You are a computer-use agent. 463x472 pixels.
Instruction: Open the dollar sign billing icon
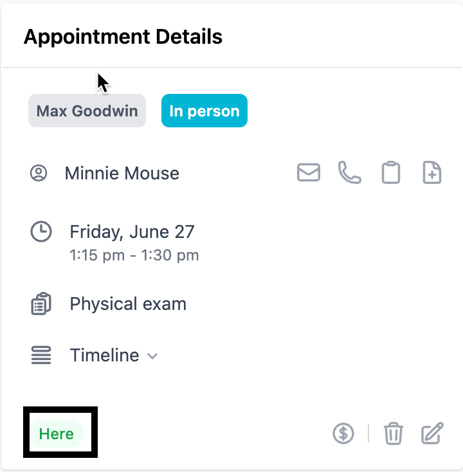[x=343, y=433]
